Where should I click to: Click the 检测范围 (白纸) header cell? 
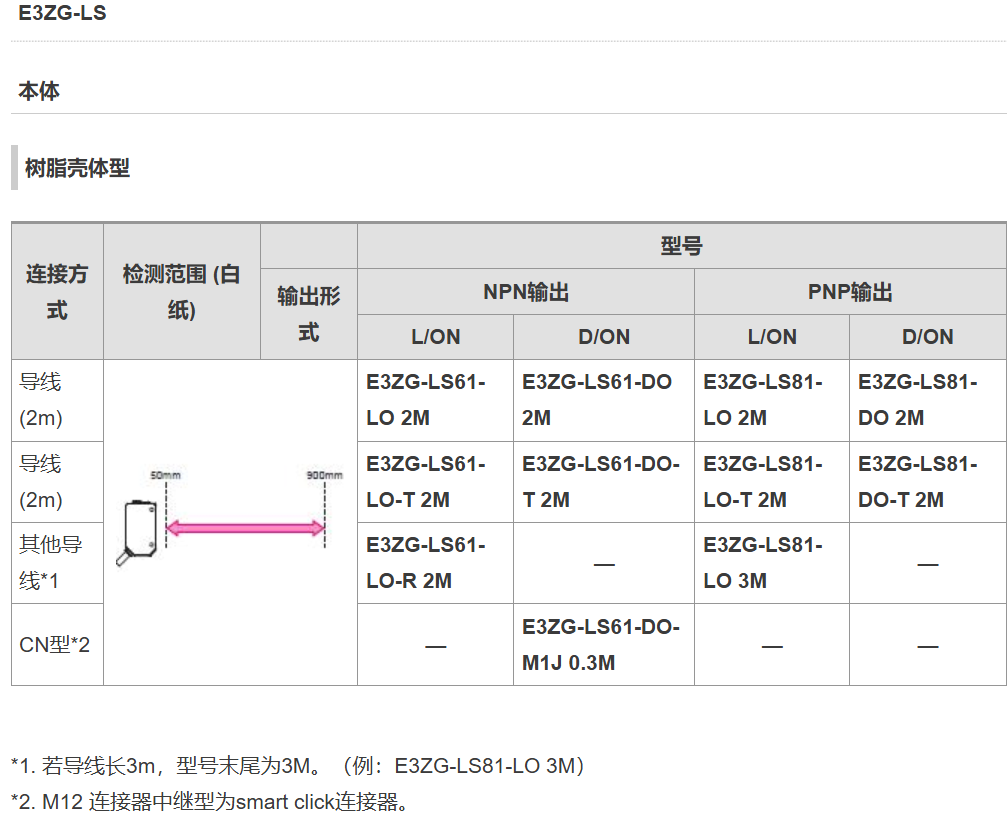pyautogui.click(x=181, y=292)
